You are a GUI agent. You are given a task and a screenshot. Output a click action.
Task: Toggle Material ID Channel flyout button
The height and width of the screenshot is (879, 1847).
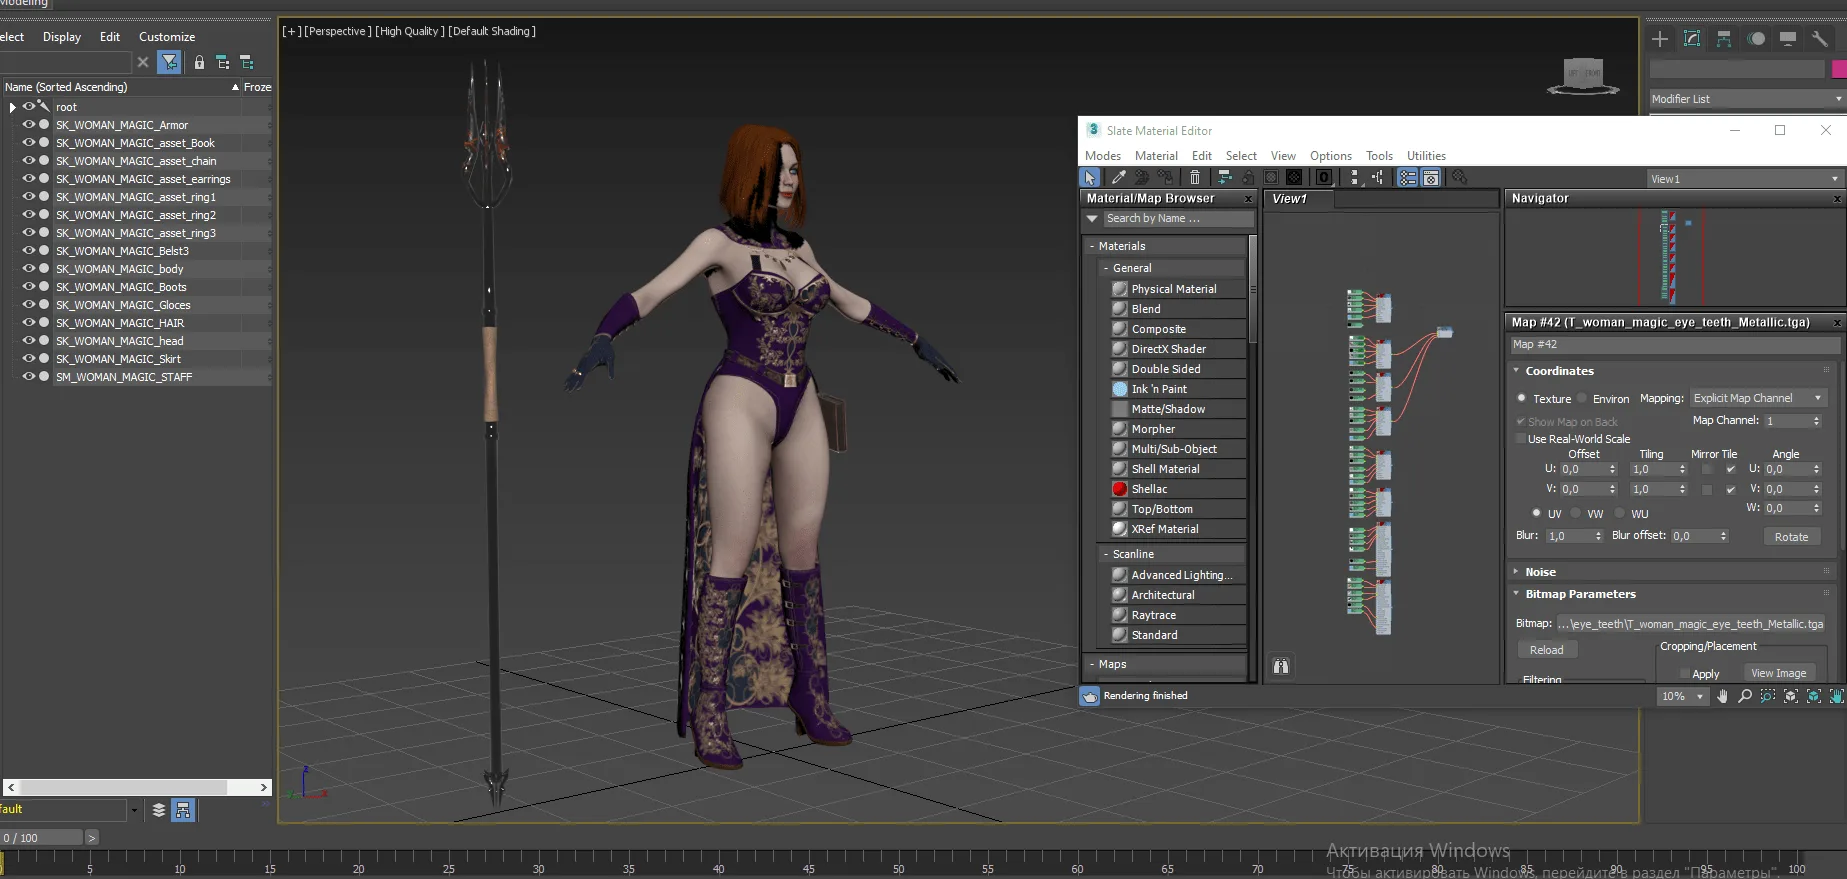1323,177
